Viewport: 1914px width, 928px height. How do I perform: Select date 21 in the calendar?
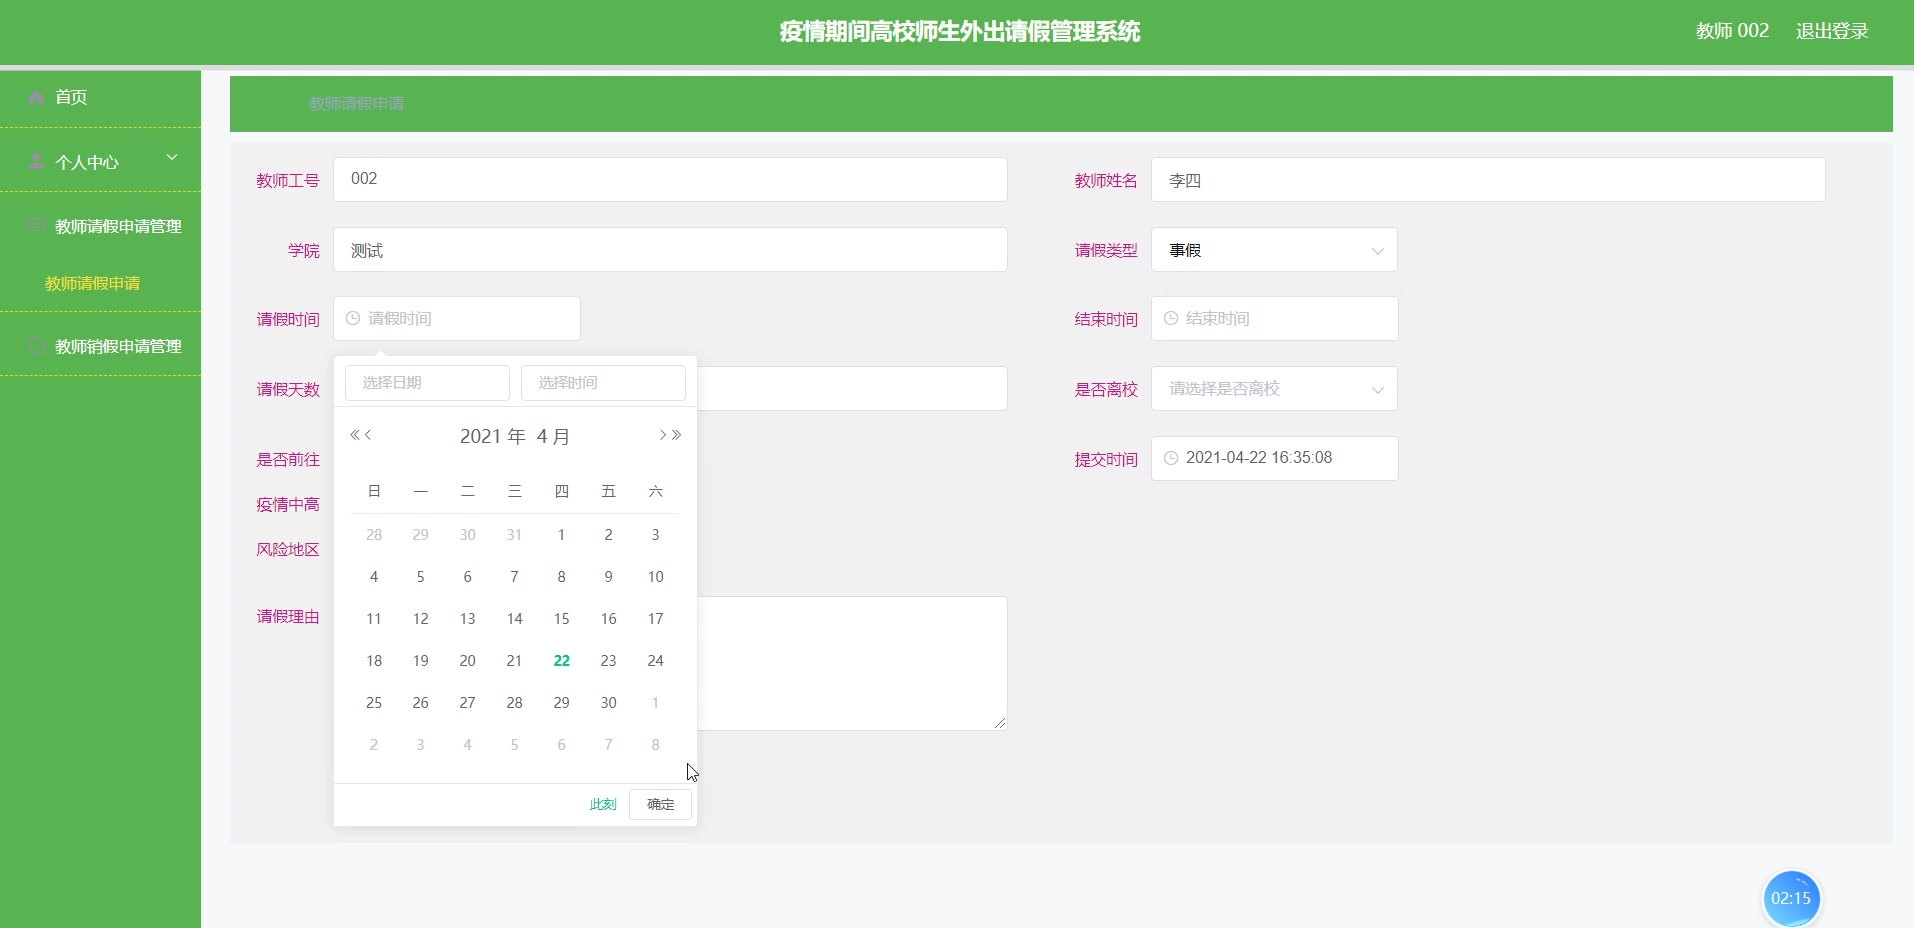point(514,661)
